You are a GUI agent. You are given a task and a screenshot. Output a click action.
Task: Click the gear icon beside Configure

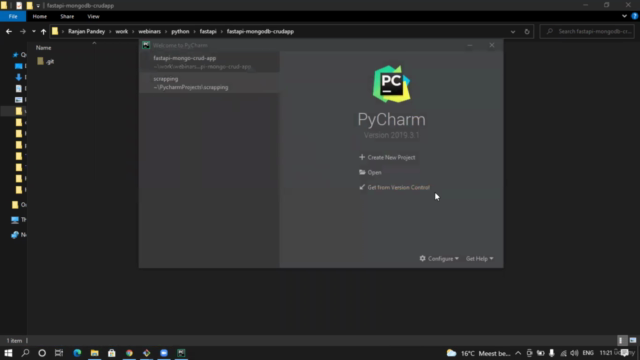click(422, 258)
